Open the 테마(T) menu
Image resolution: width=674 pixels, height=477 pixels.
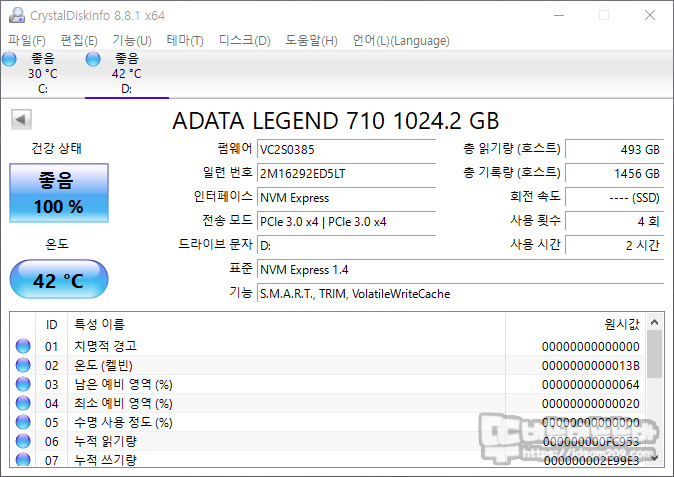pyautogui.click(x=185, y=40)
